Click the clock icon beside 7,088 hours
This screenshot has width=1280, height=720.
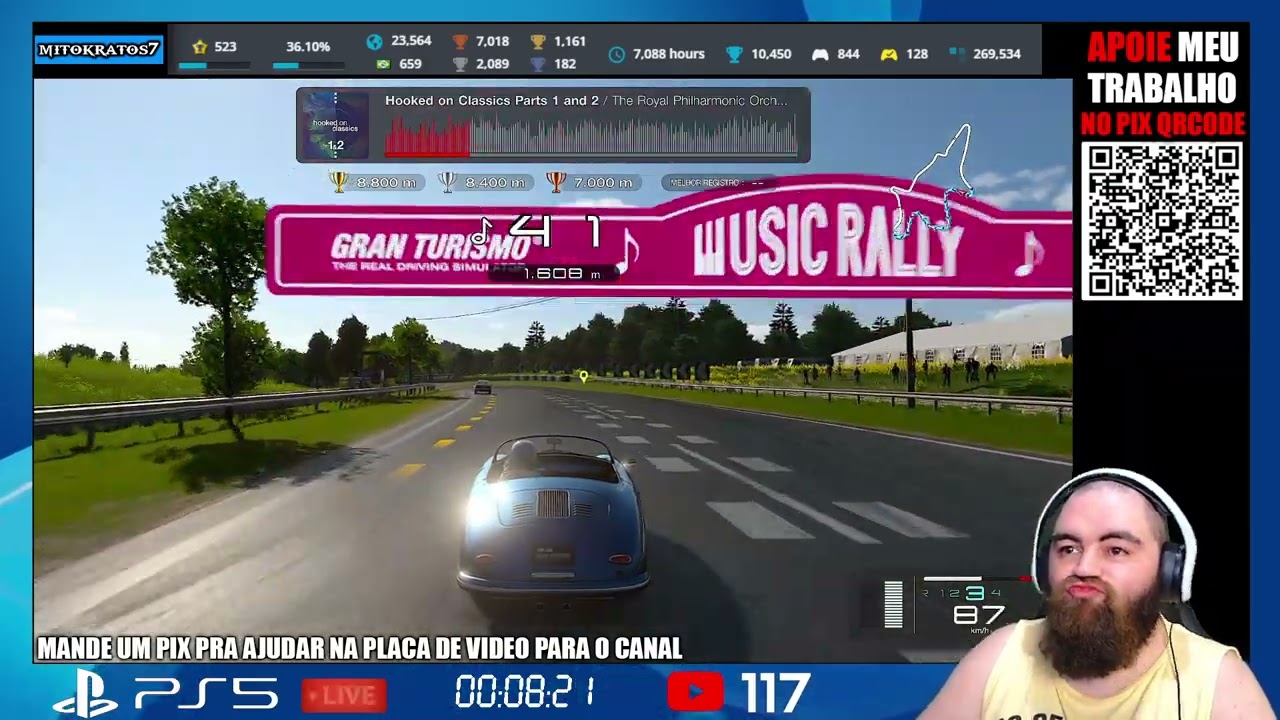[617, 54]
